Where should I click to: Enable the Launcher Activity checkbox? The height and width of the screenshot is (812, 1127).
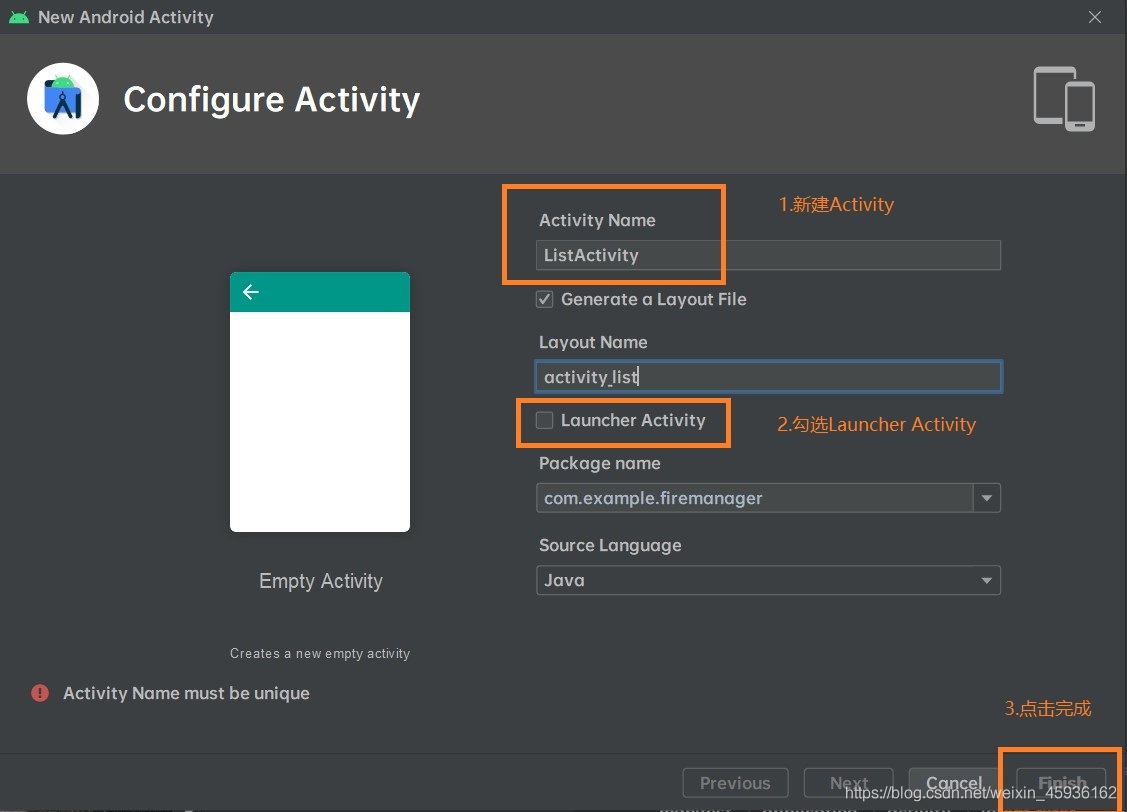pyautogui.click(x=545, y=420)
